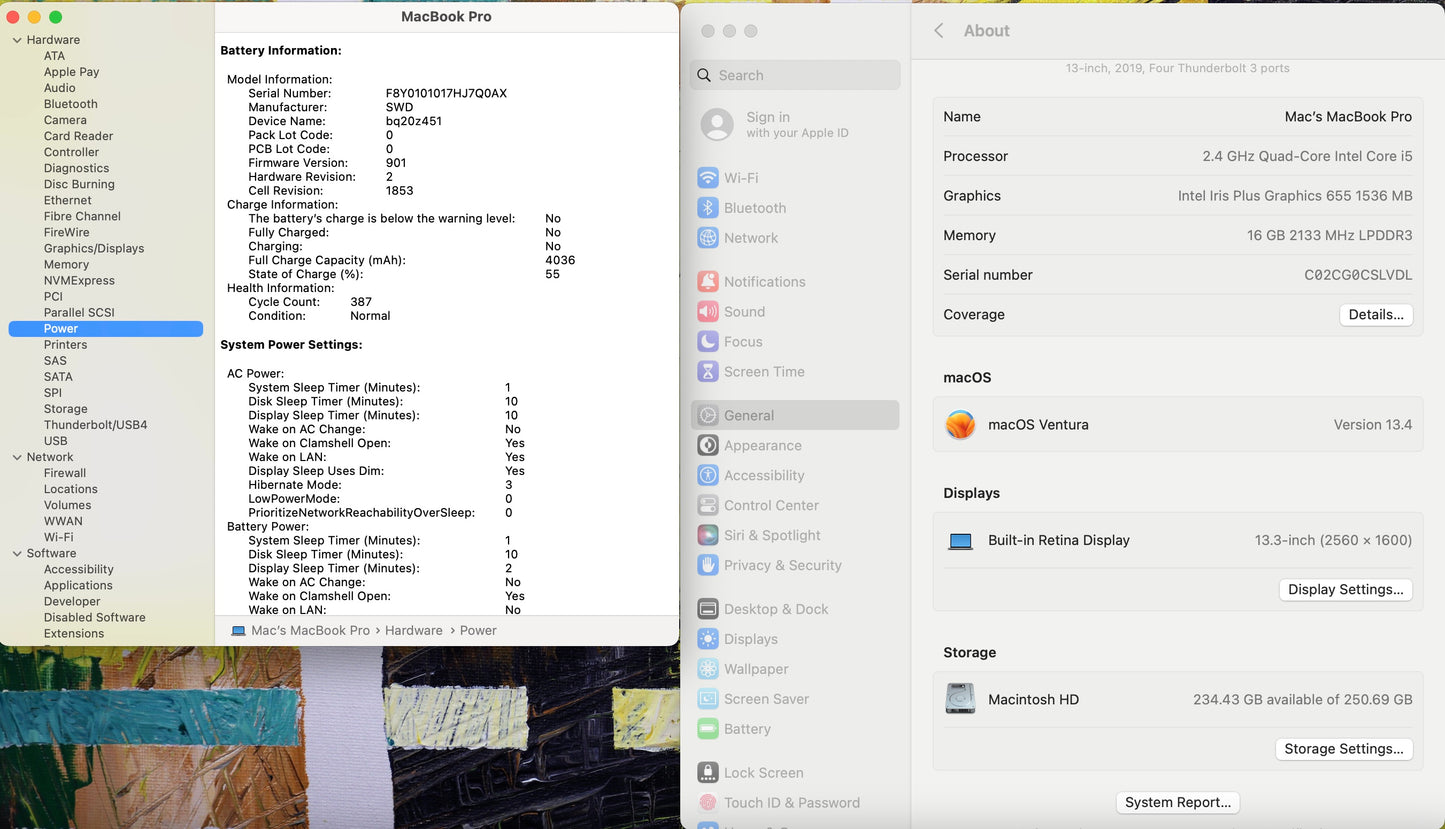Image resolution: width=1445 pixels, height=829 pixels.
Task: Open Screen Time settings
Action: point(763,371)
